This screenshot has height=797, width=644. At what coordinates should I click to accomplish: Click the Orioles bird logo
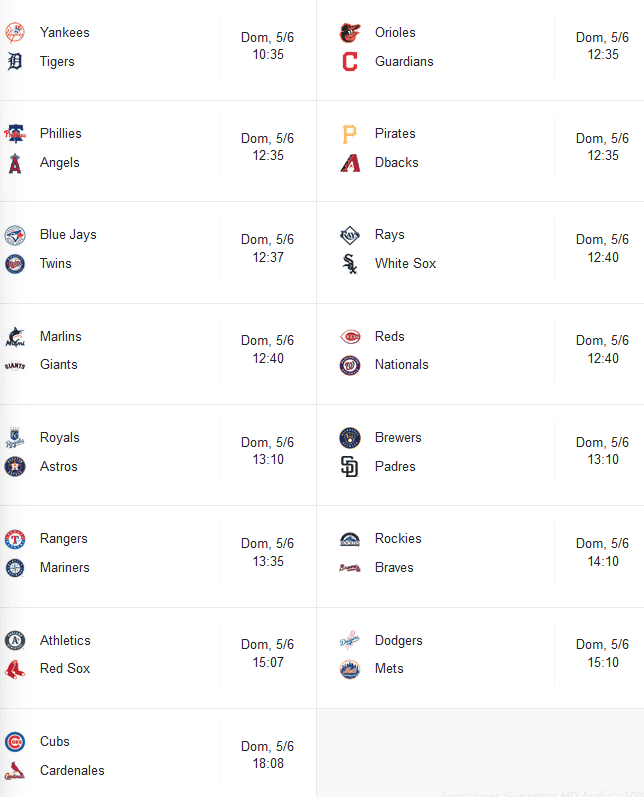tap(350, 33)
